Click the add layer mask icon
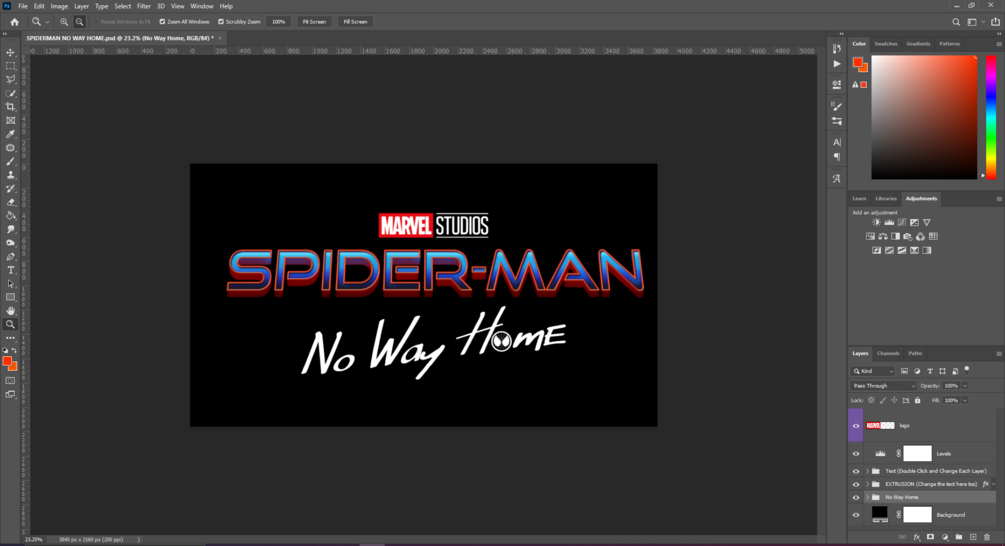The image size is (1005, 546). 931,537
